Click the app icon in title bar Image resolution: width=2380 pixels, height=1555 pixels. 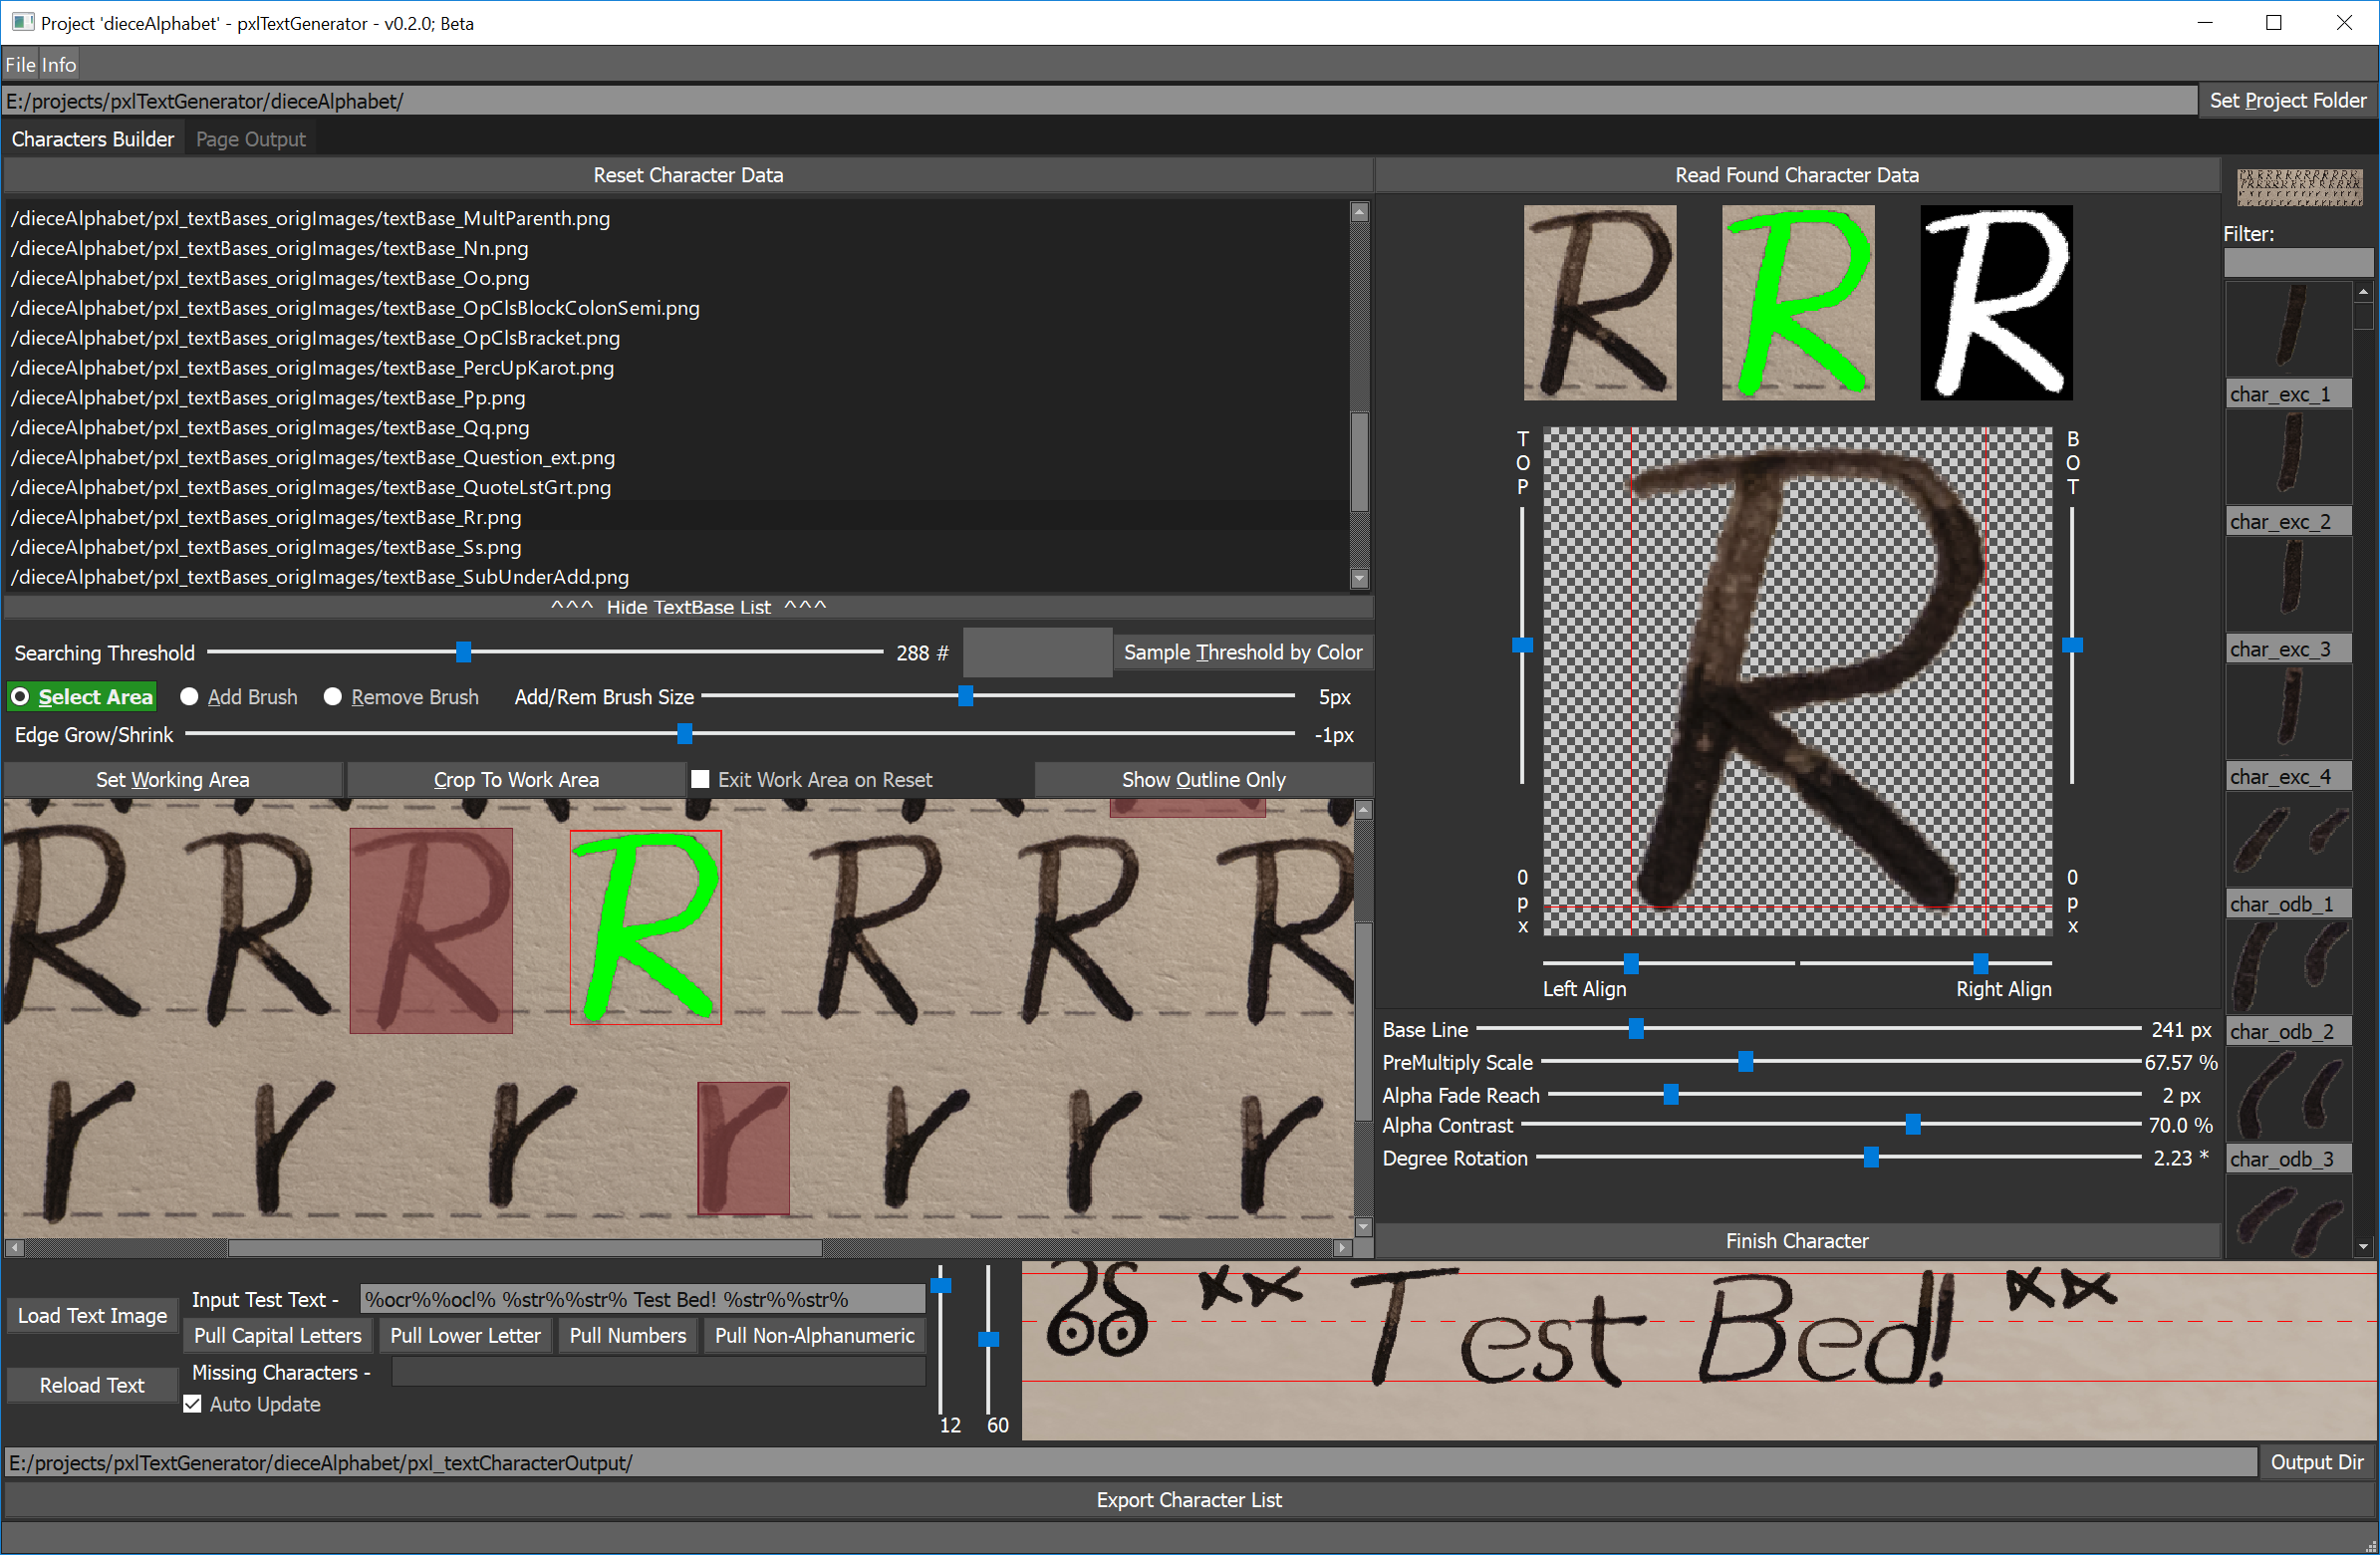[22, 22]
